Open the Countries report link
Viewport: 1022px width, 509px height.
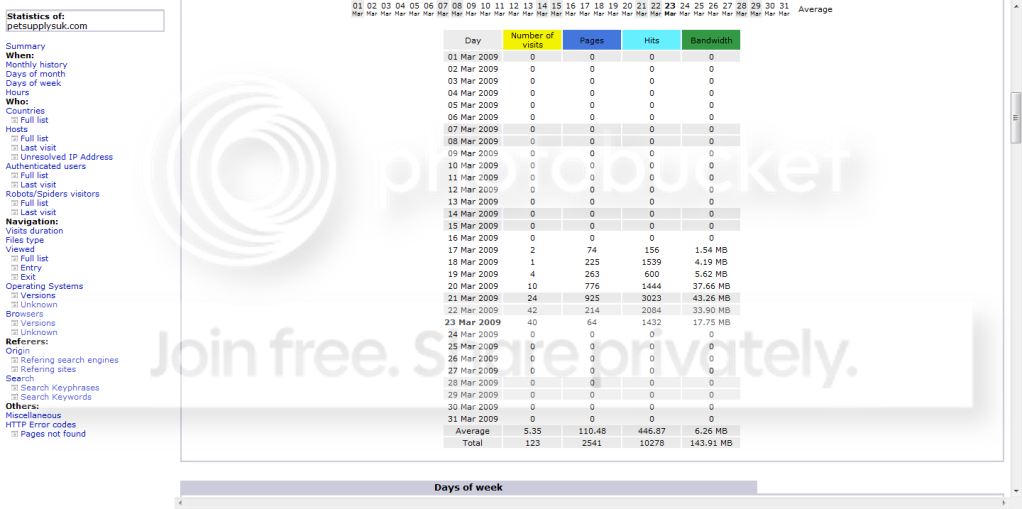(x=25, y=111)
